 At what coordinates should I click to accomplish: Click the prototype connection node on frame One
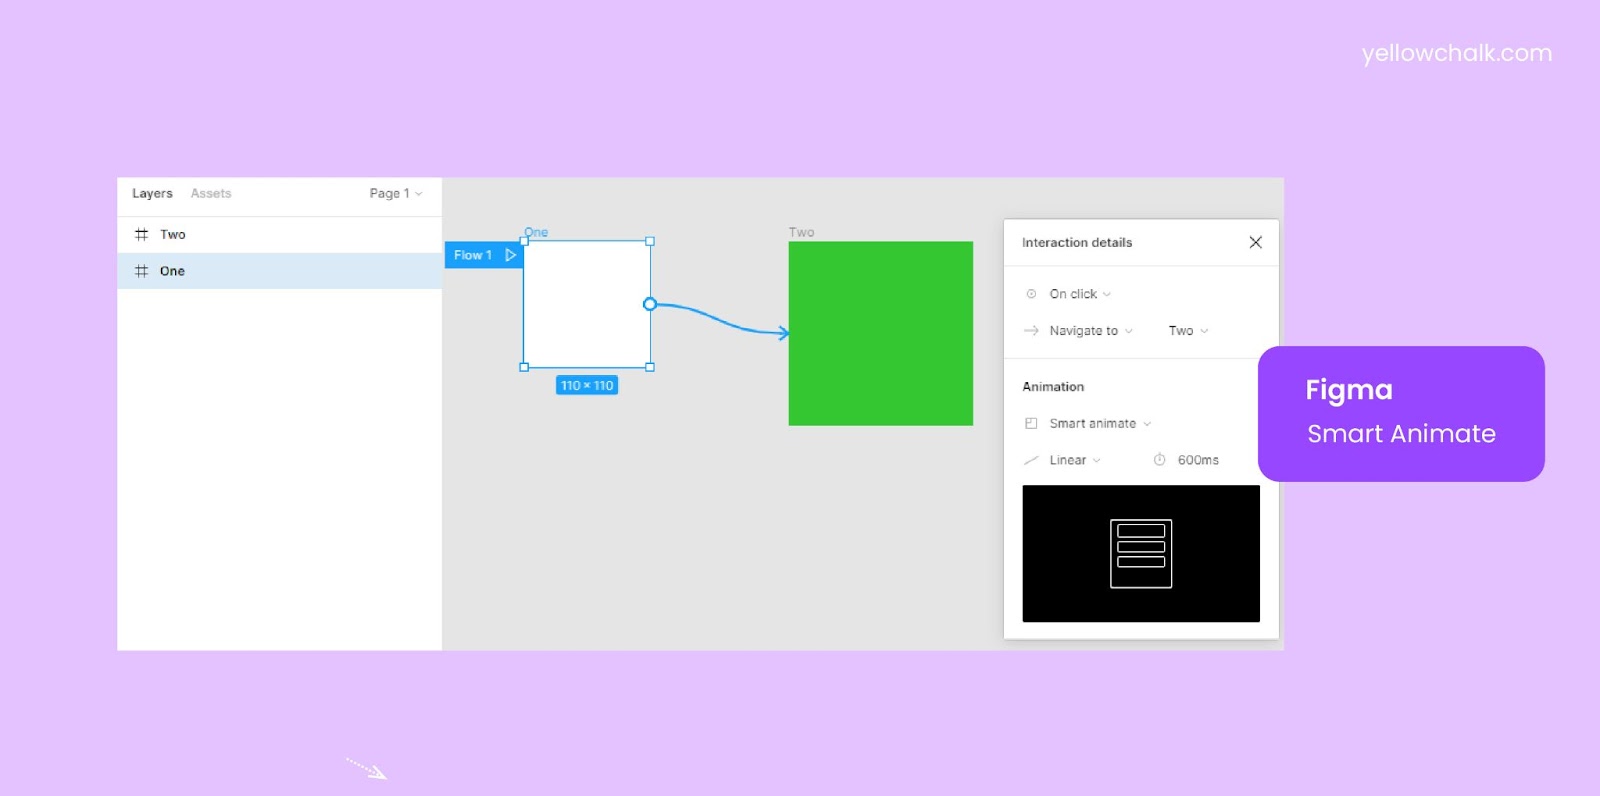(x=650, y=304)
